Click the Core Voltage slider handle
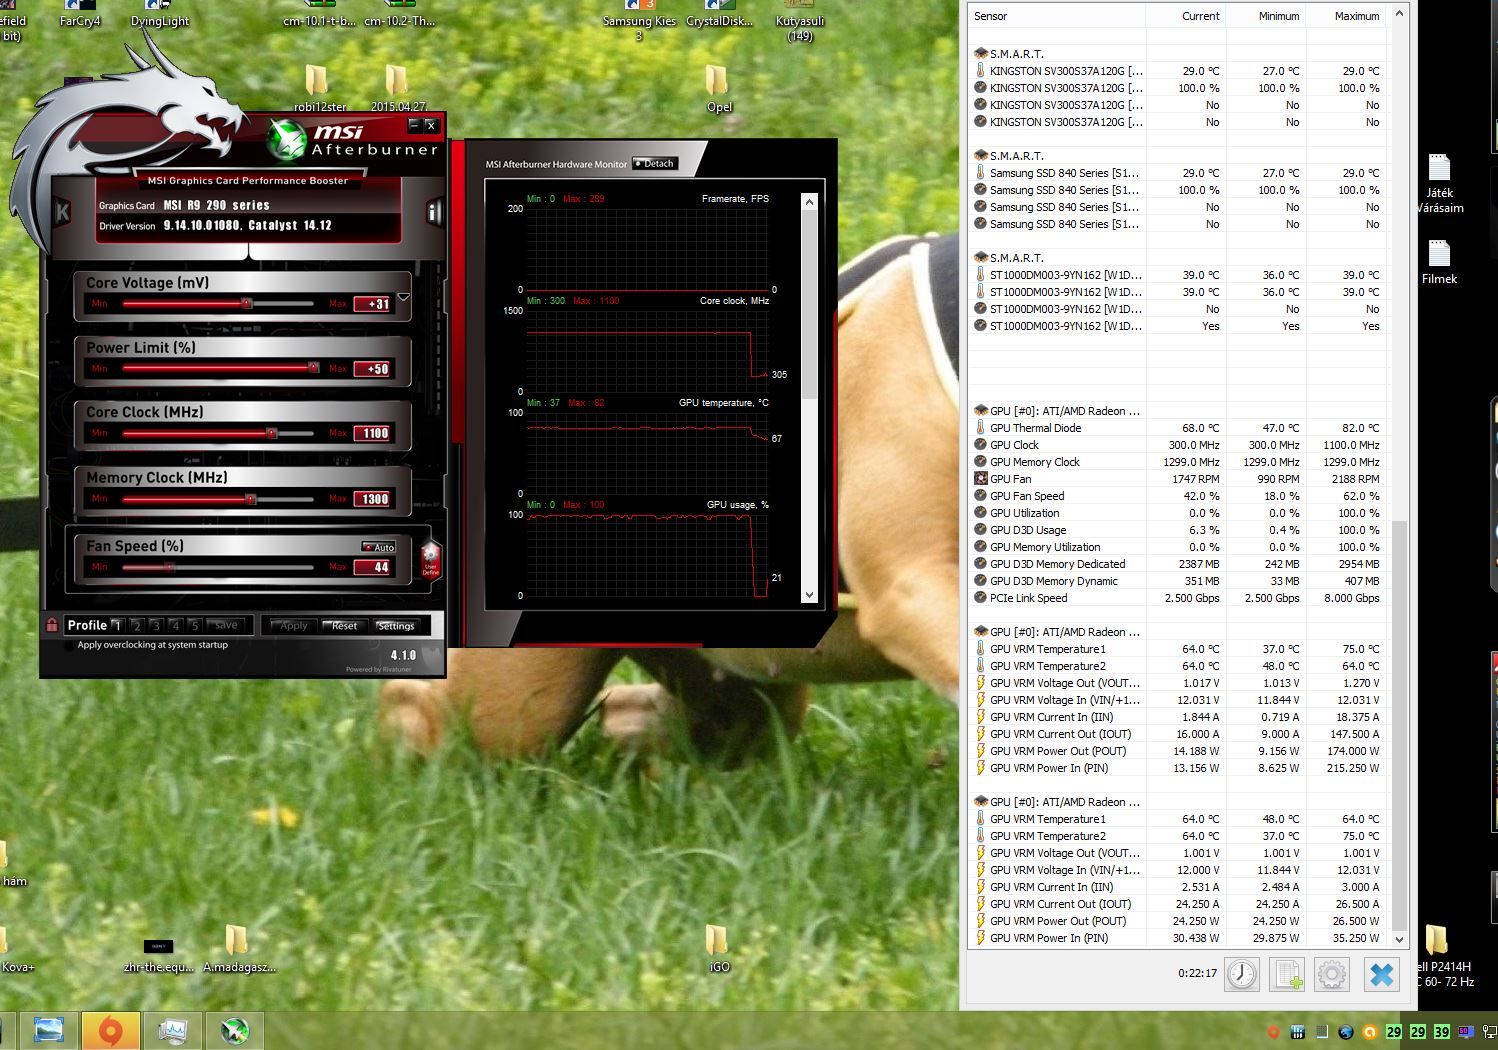The image size is (1498, 1050). 247,303
